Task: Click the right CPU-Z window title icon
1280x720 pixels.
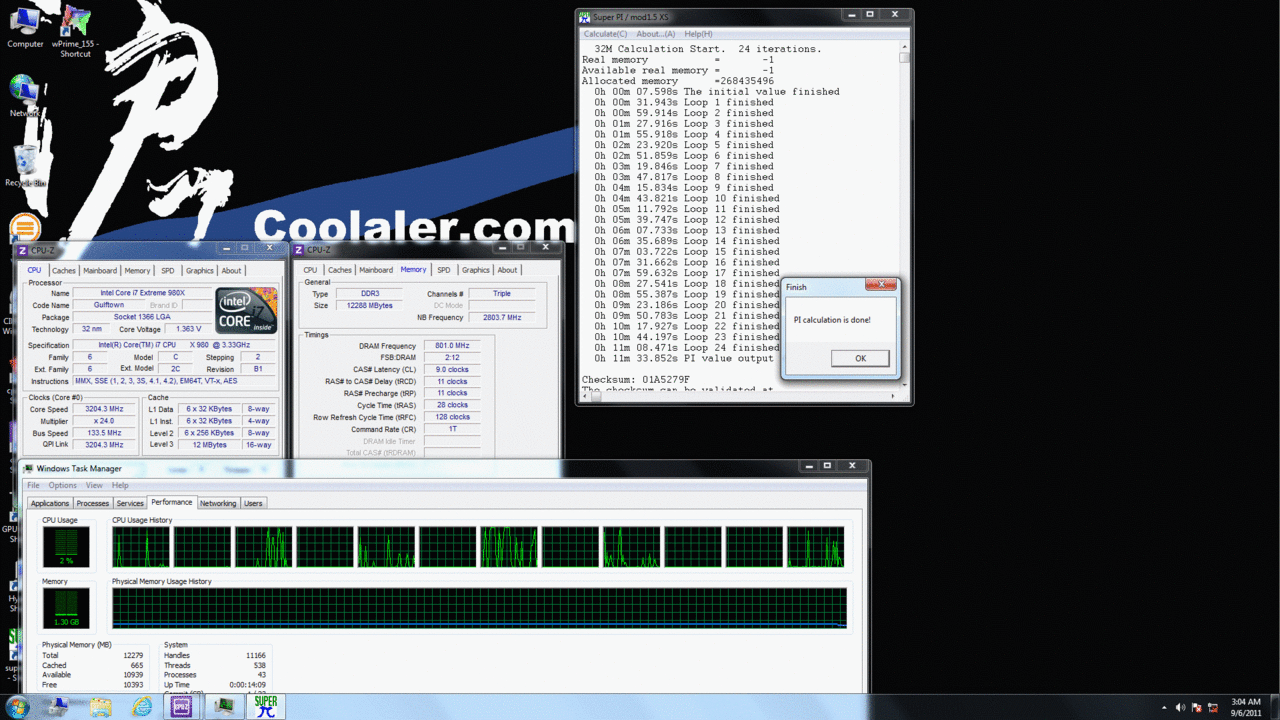Action: tap(300, 250)
